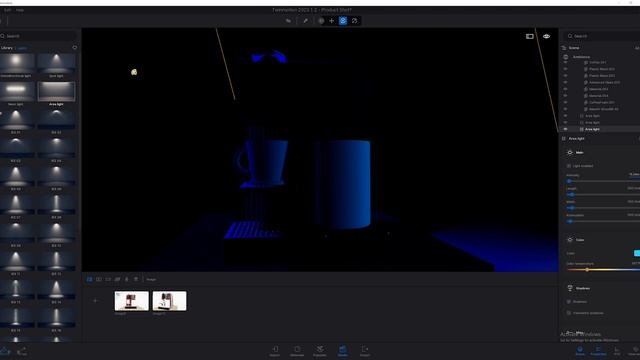Open the XYZ panel button at bottom right
This screenshot has width=640, height=360.
[617, 351]
